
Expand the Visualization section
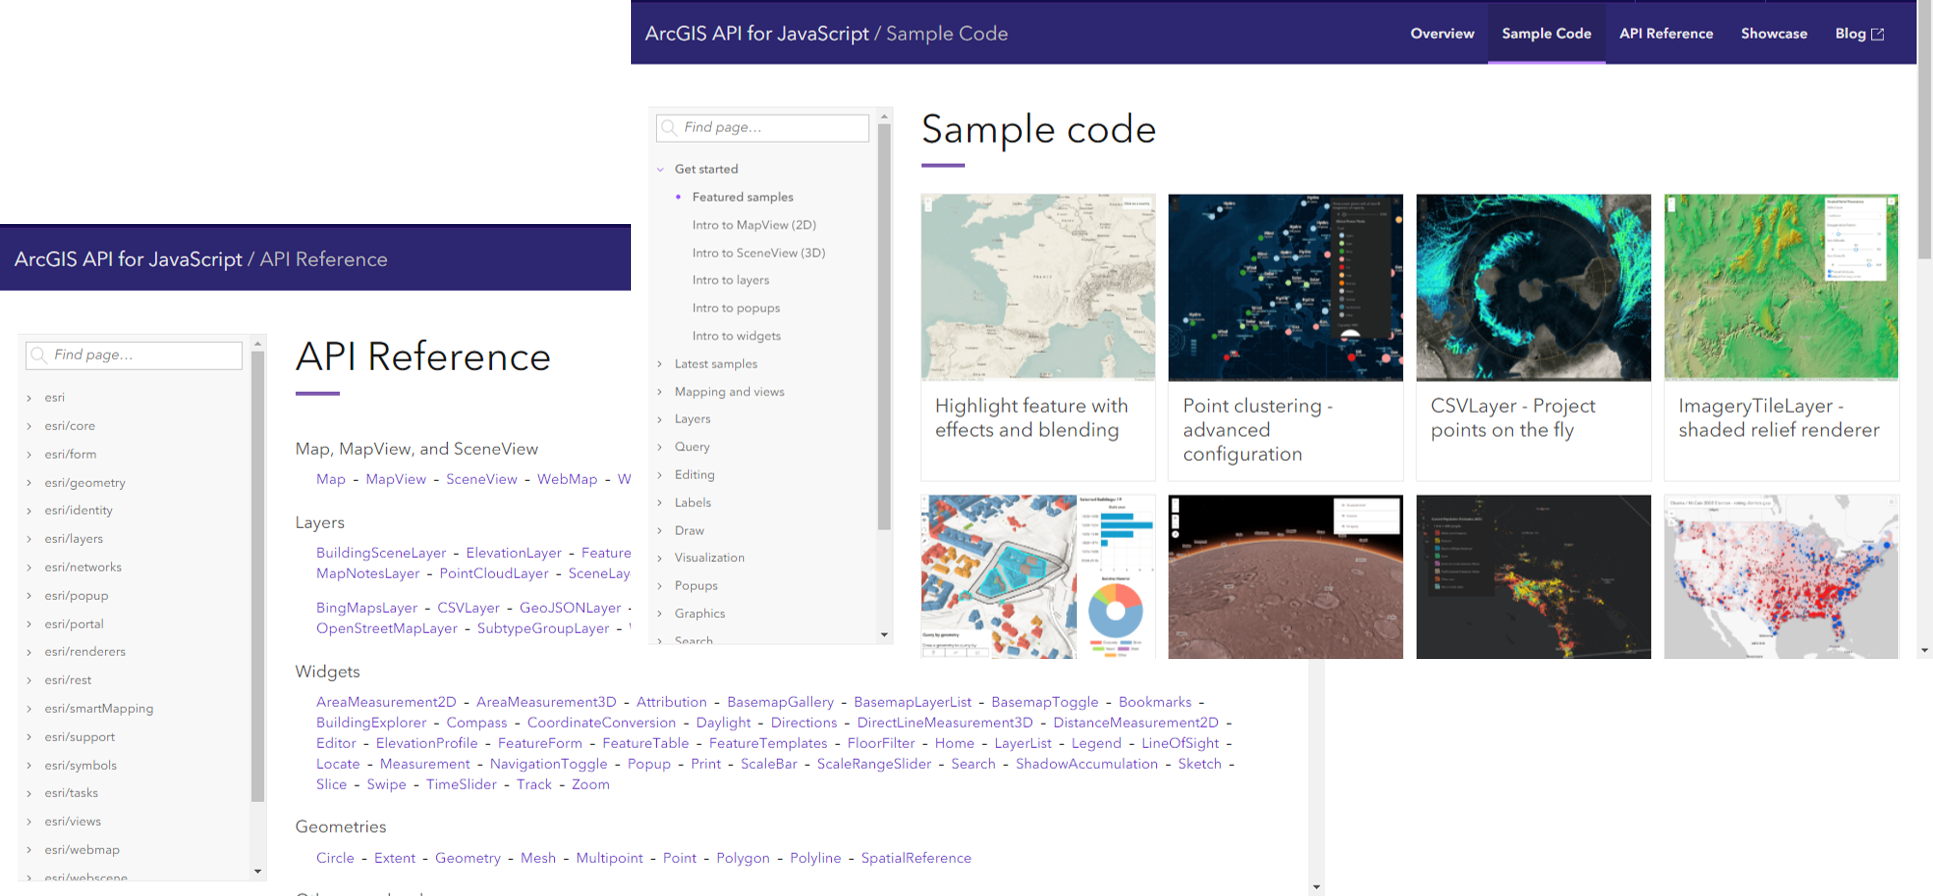tap(660, 558)
